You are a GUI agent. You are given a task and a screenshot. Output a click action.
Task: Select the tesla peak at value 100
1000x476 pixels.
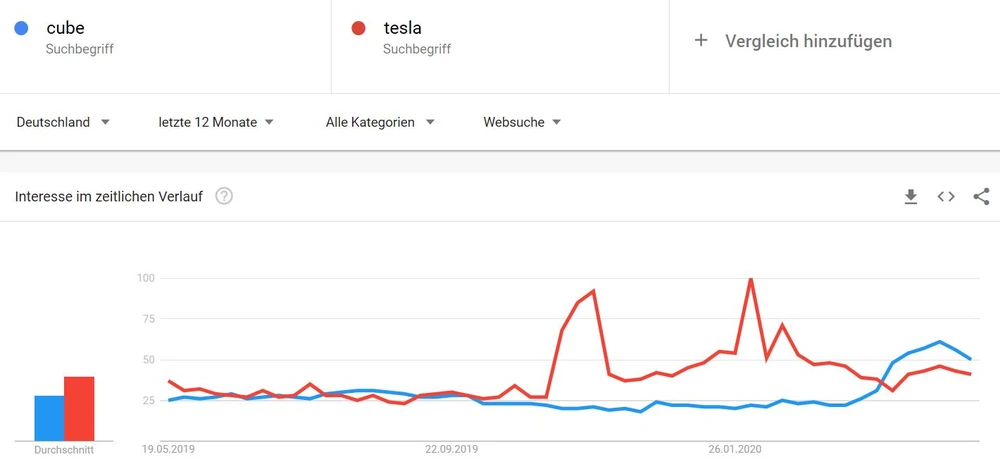(x=750, y=279)
